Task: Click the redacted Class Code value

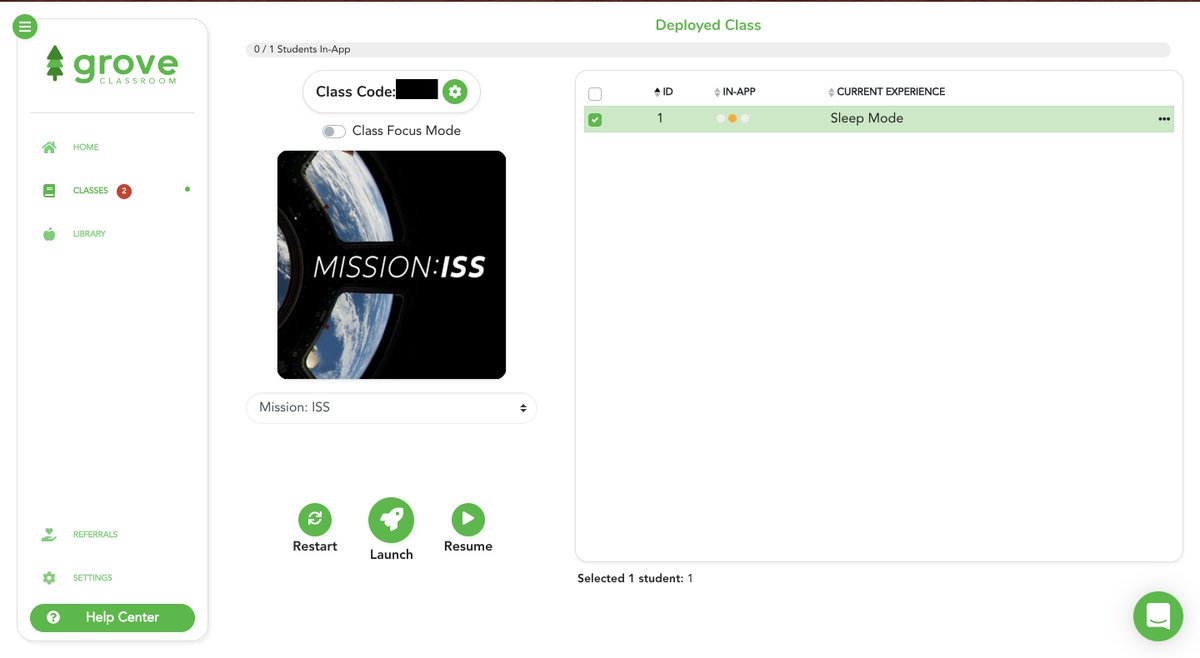Action: point(417,89)
